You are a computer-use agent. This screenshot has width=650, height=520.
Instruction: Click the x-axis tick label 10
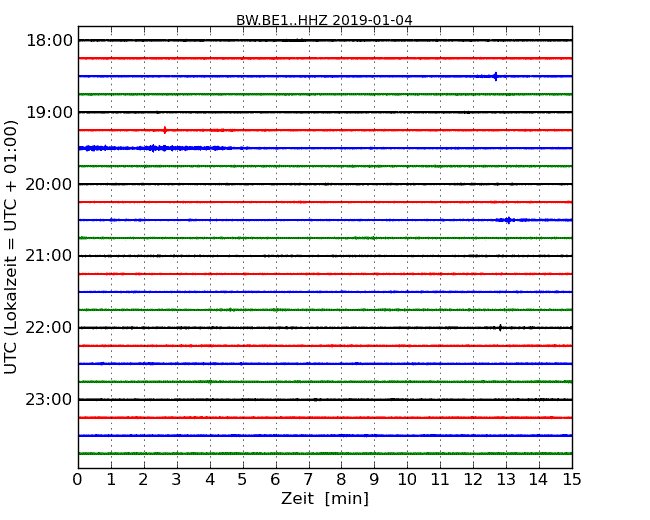pyautogui.click(x=407, y=479)
